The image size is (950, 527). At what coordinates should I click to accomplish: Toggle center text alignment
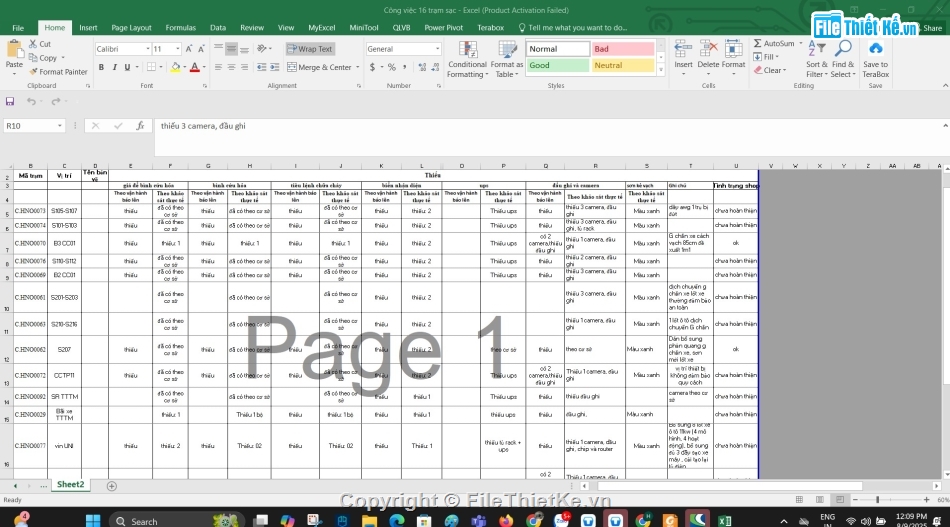231,67
